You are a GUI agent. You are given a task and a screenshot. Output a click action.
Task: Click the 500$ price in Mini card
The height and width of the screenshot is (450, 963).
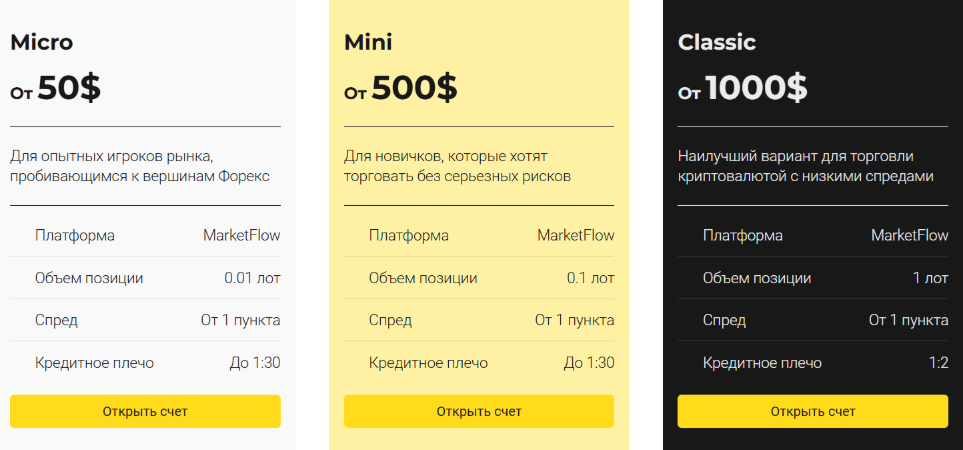tap(414, 89)
